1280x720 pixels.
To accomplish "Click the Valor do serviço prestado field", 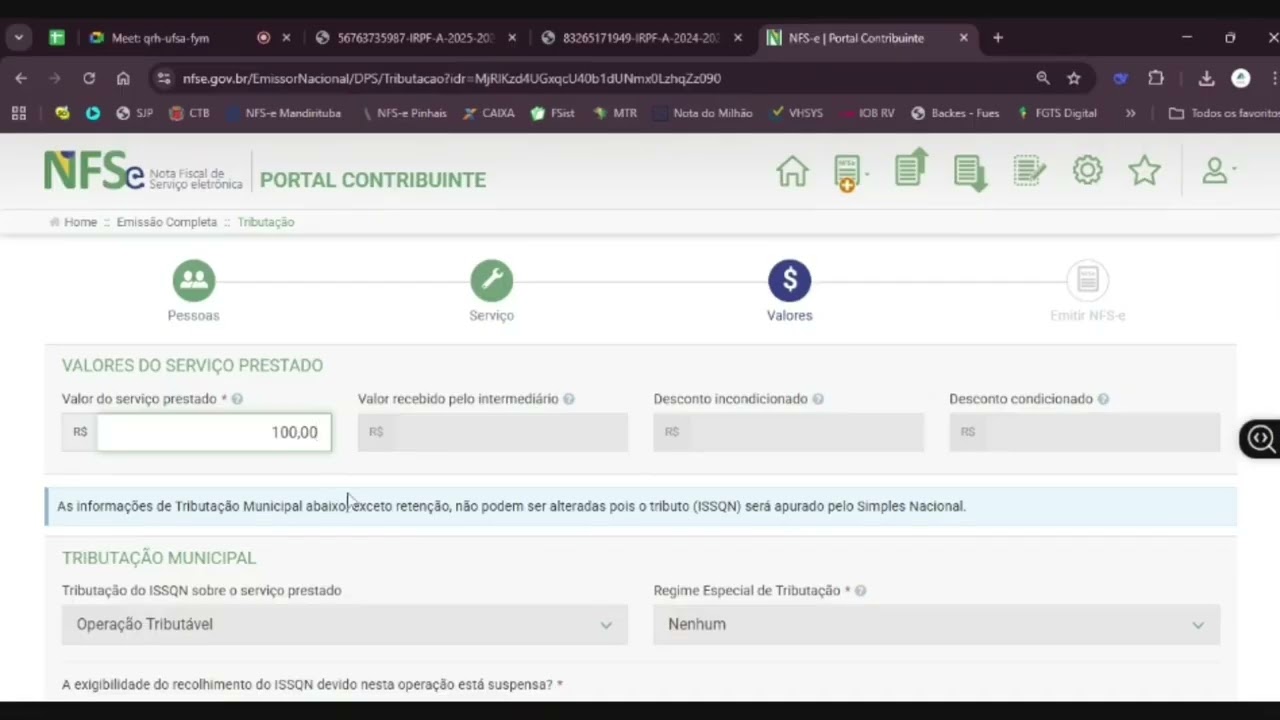I will coord(214,432).
